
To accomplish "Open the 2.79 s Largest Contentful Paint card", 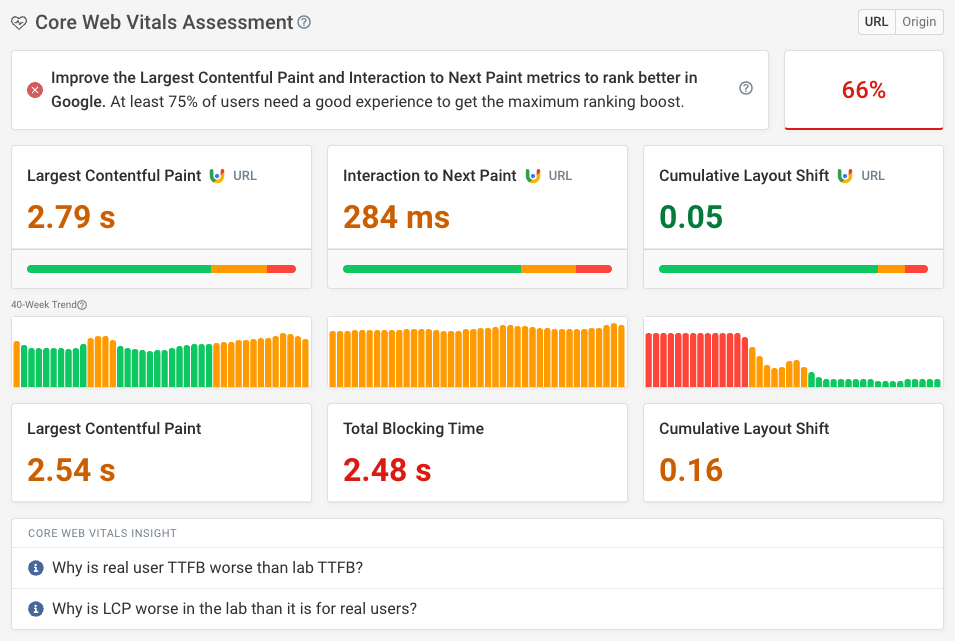I will click(161, 216).
